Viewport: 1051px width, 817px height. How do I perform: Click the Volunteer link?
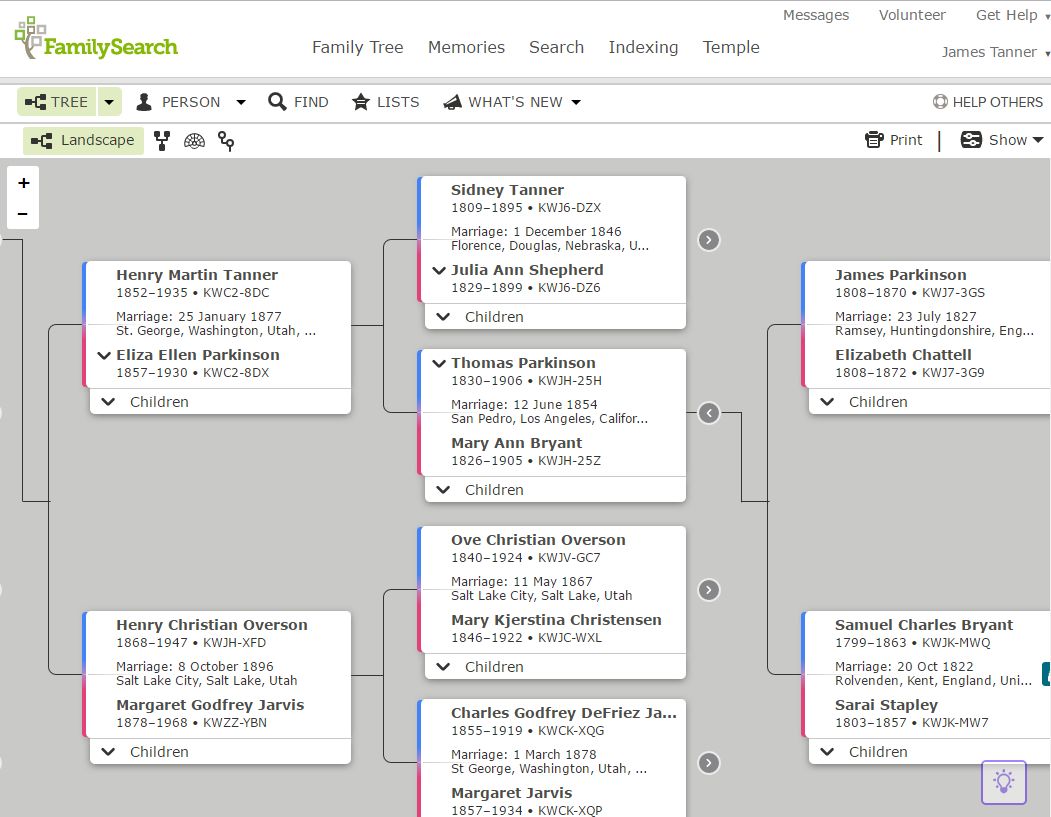pos(911,15)
